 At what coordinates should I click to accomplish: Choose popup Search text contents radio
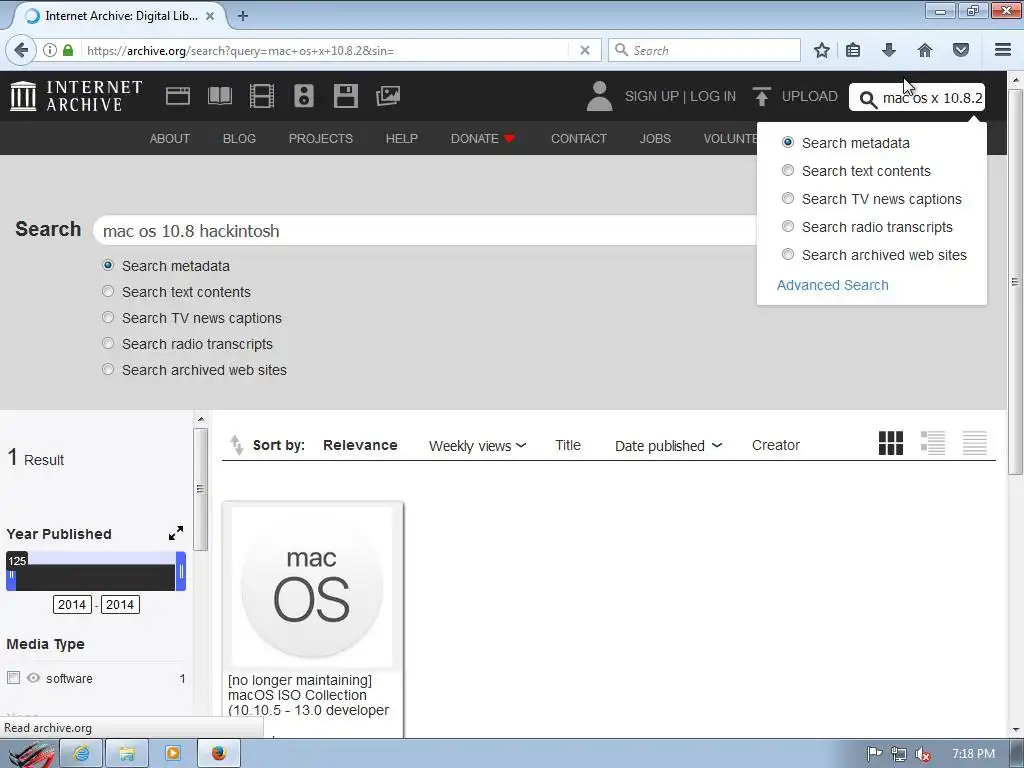pos(788,170)
